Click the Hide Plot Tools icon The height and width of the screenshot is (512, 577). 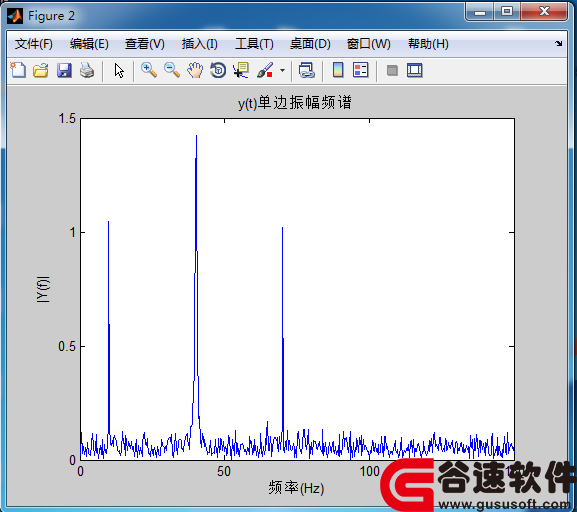(392, 70)
